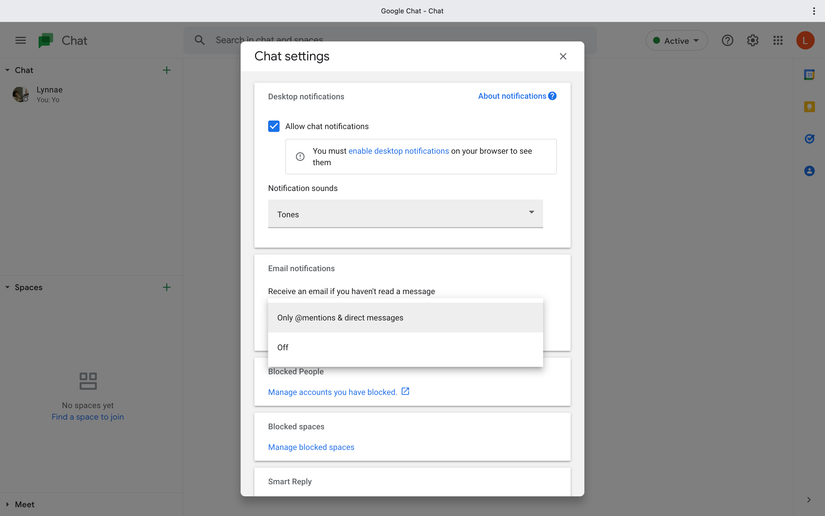The image size is (825, 516).
Task: Click the Smart Reply heading
Action: click(x=290, y=481)
